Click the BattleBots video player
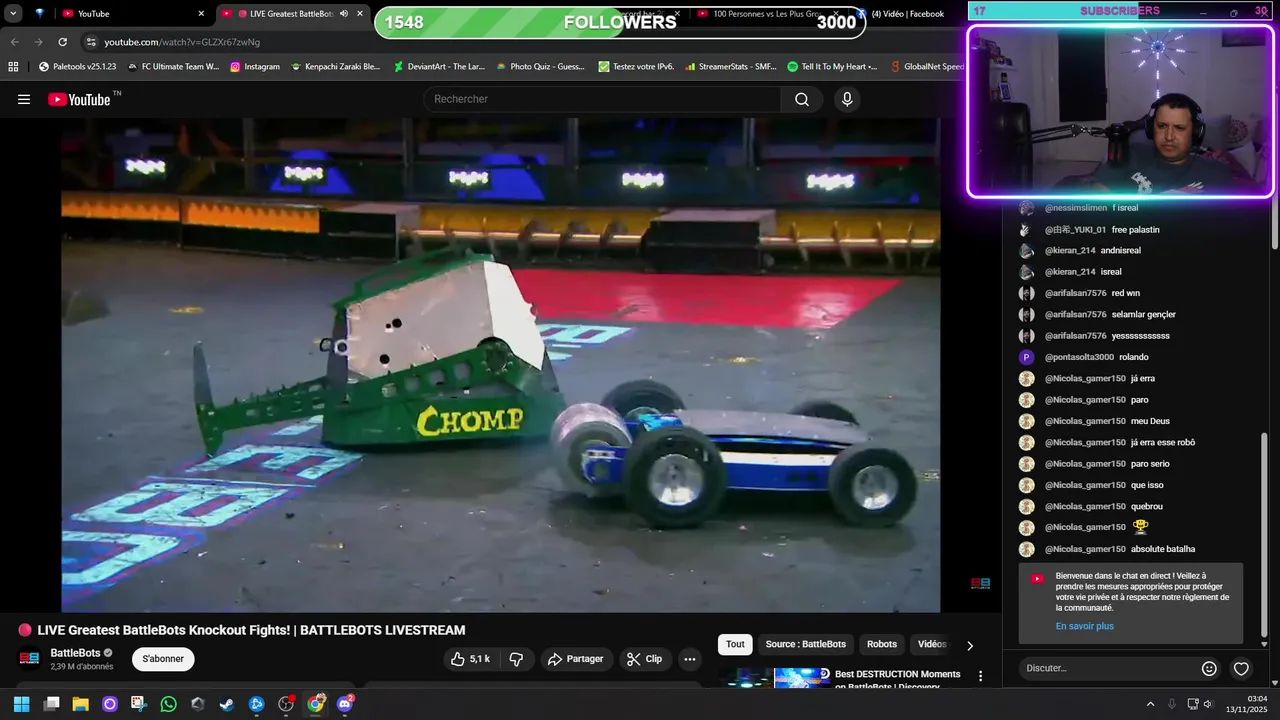The image size is (1280, 720). (501, 365)
